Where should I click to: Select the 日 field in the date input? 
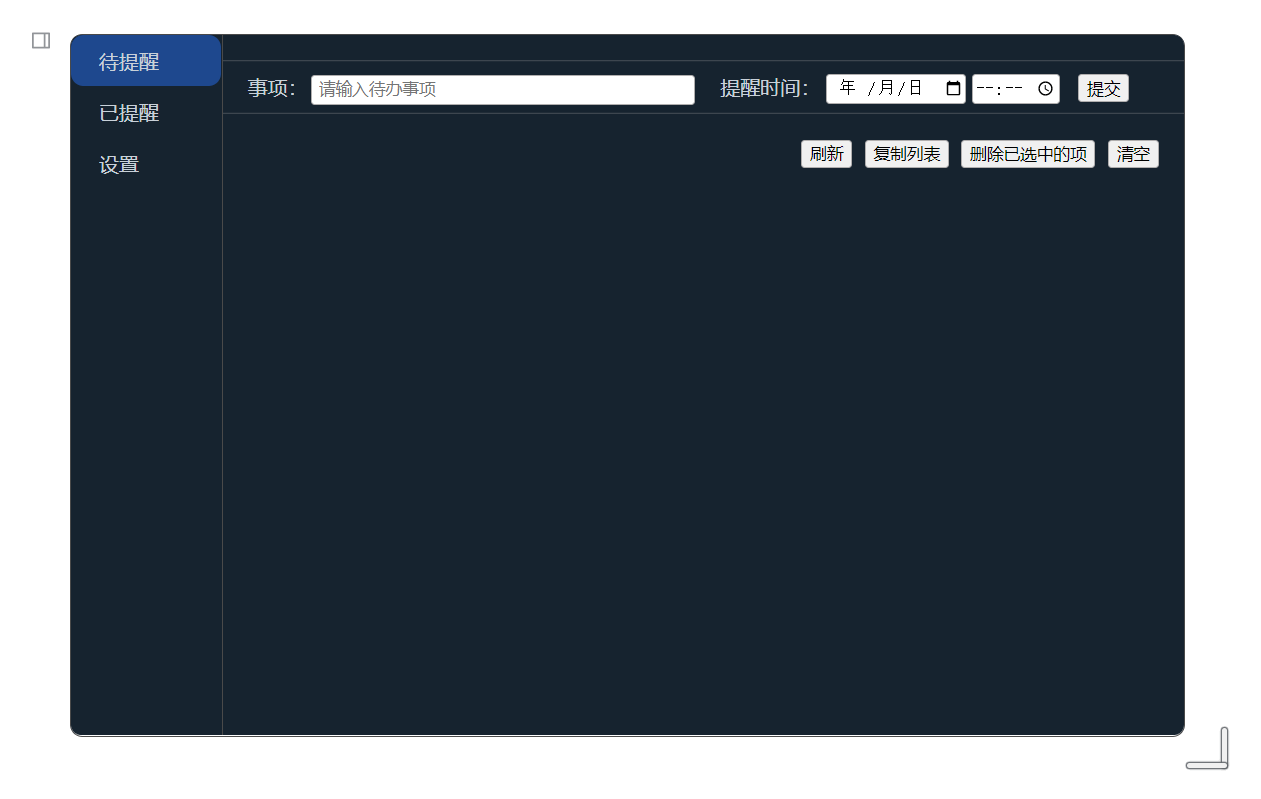915,89
